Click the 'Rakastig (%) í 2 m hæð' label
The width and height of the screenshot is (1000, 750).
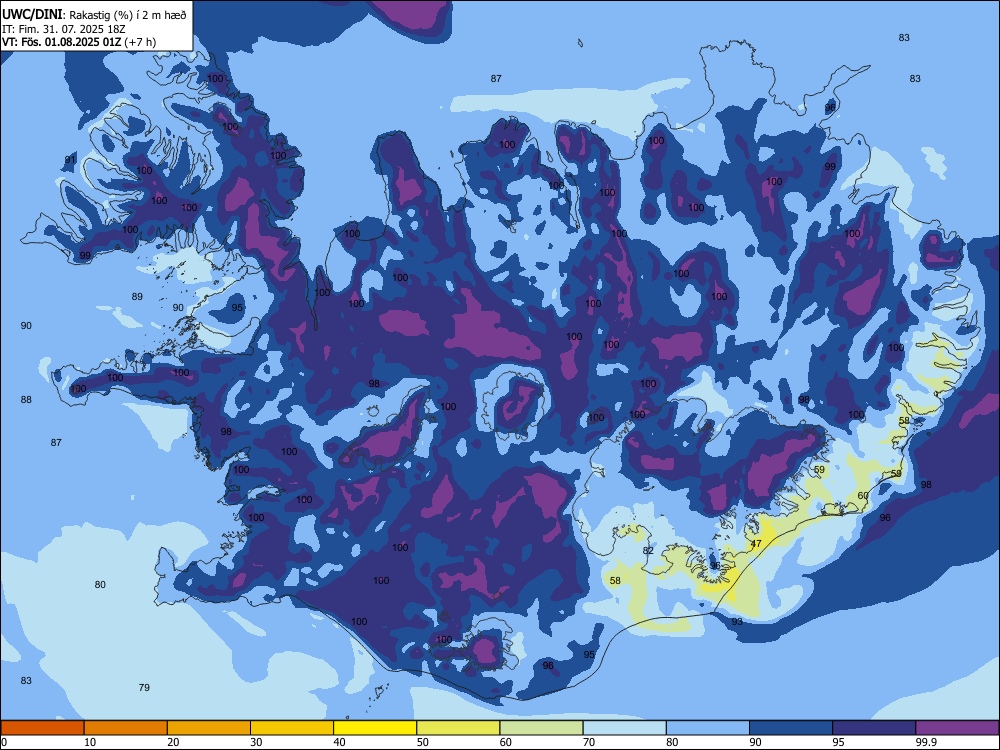(128, 15)
